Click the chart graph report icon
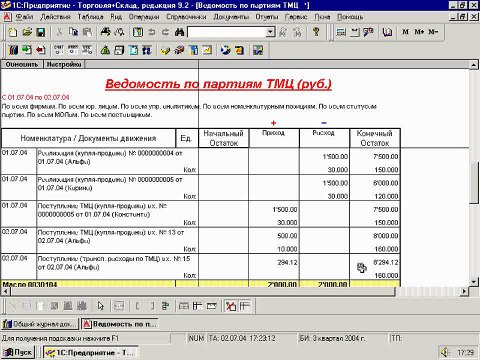The width and height of the screenshot is (480, 360). click(x=207, y=50)
